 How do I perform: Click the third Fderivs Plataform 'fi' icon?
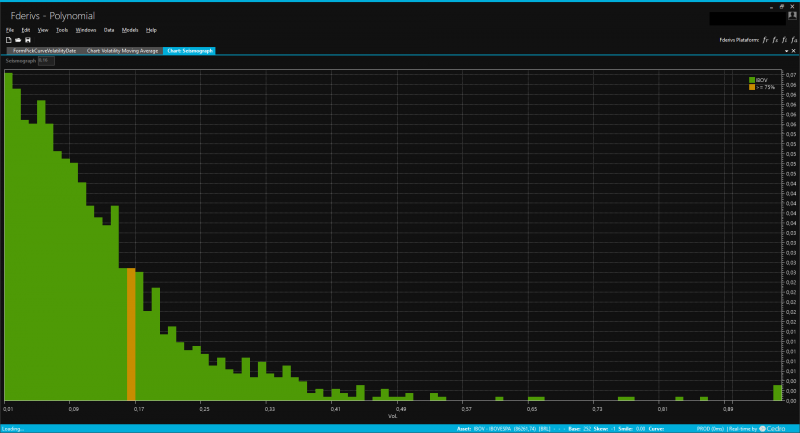[784, 39]
